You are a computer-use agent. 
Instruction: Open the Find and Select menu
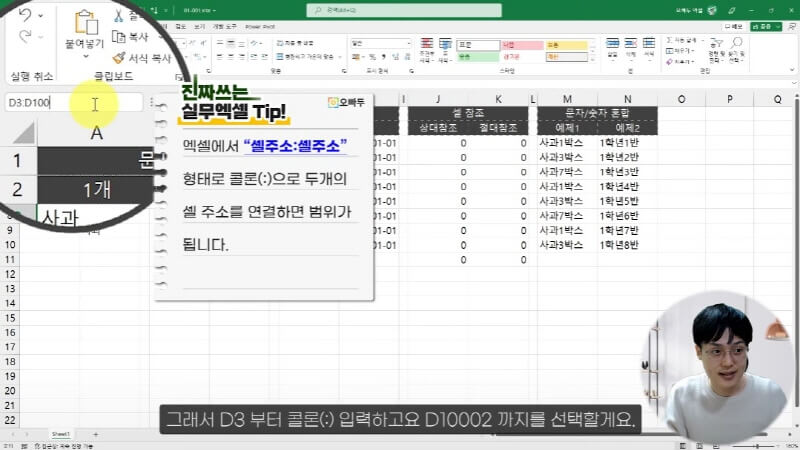736,50
